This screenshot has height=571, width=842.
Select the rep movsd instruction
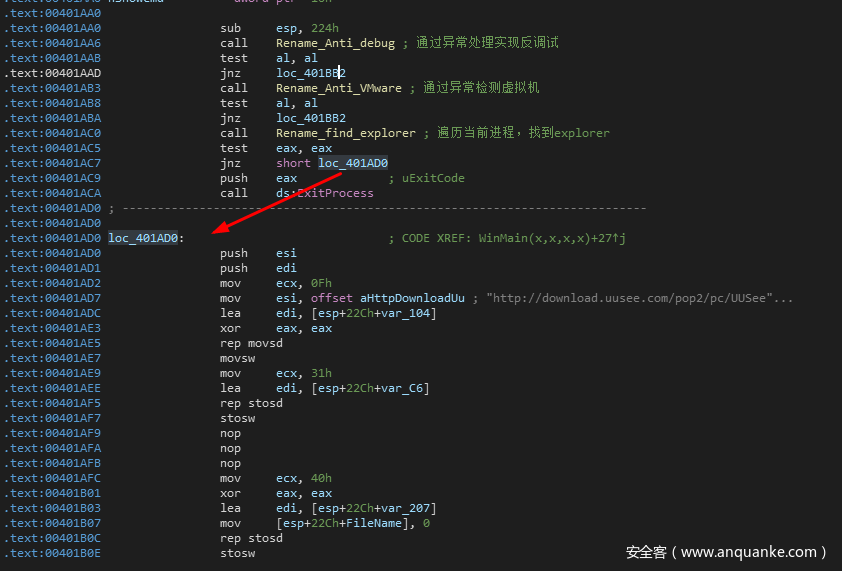tap(251, 343)
